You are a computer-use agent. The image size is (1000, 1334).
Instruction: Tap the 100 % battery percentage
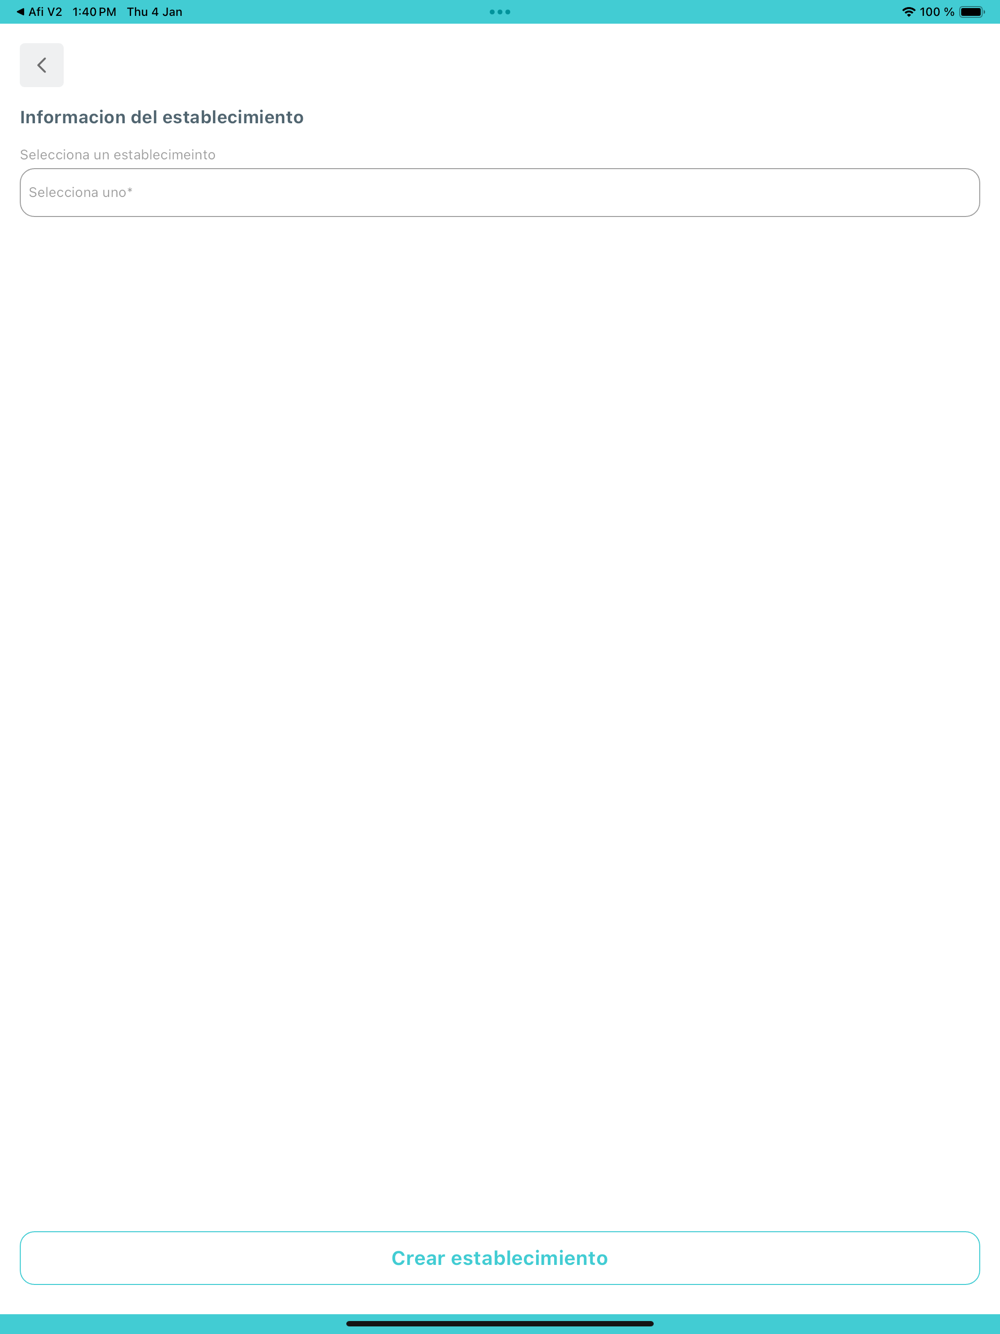pos(937,12)
